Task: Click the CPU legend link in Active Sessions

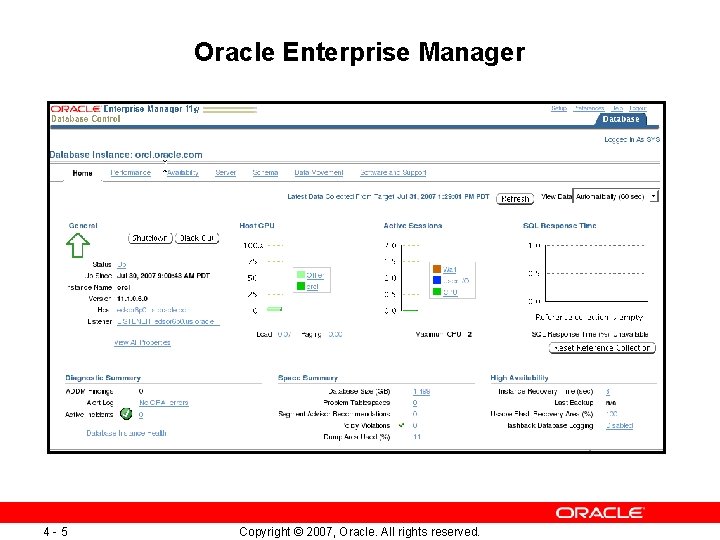Action: point(450,292)
